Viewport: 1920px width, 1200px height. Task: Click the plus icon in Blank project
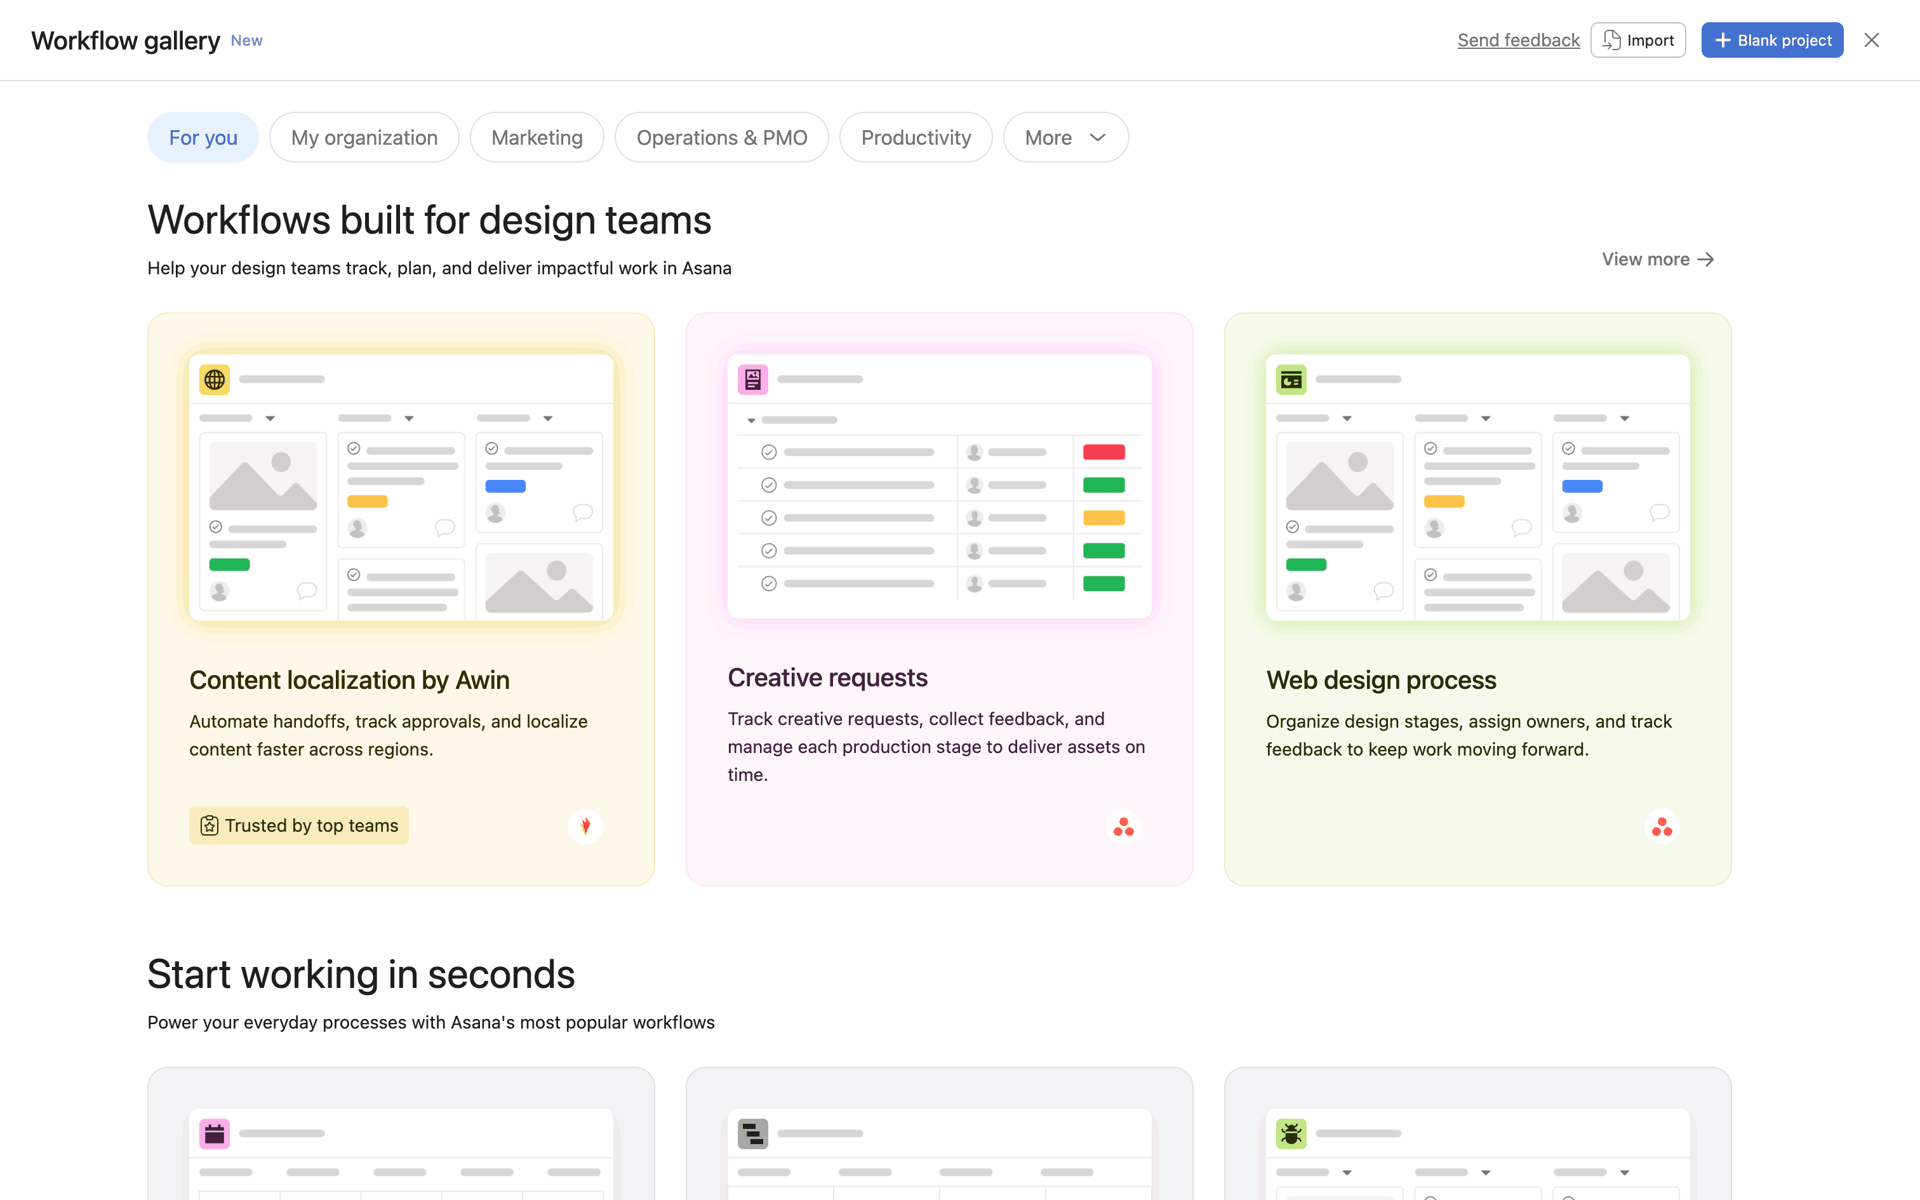point(1722,40)
